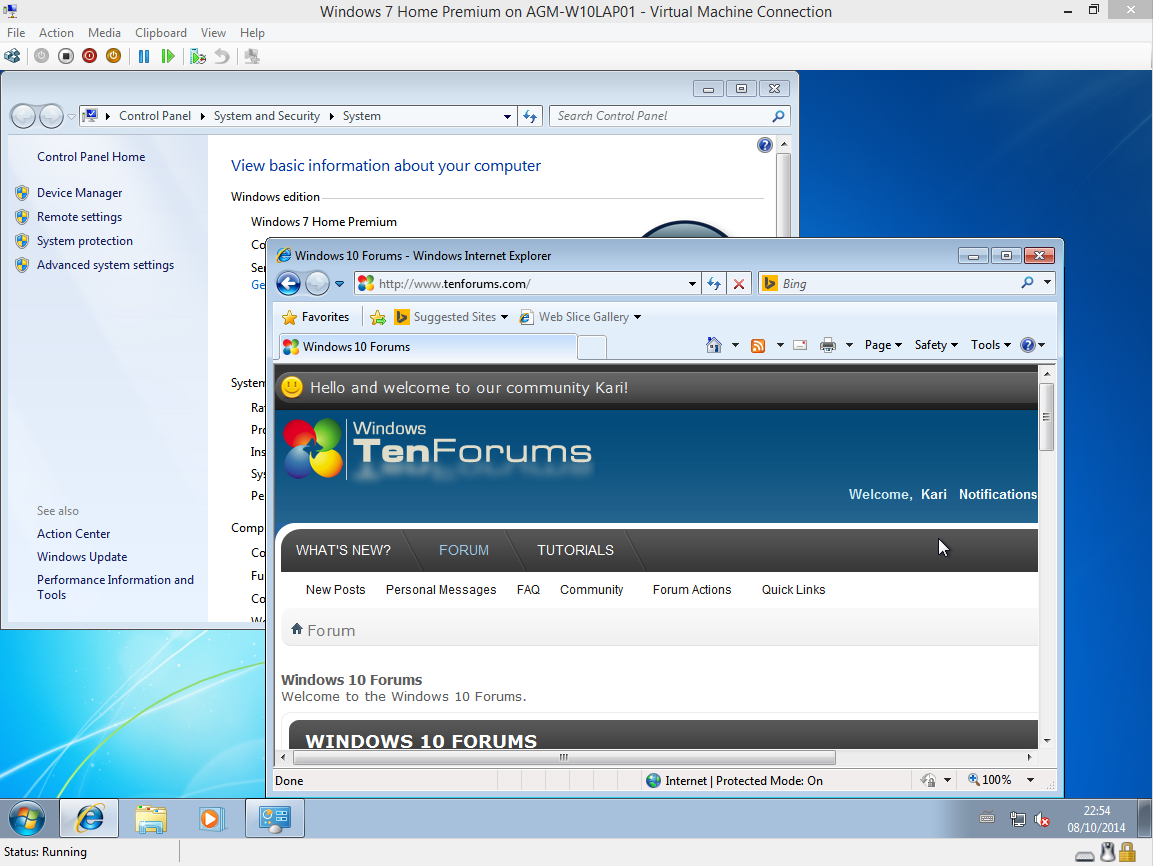Viewport: 1153px width, 866px height.
Task: Open Performance Information and Tools link
Action: (115, 587)
